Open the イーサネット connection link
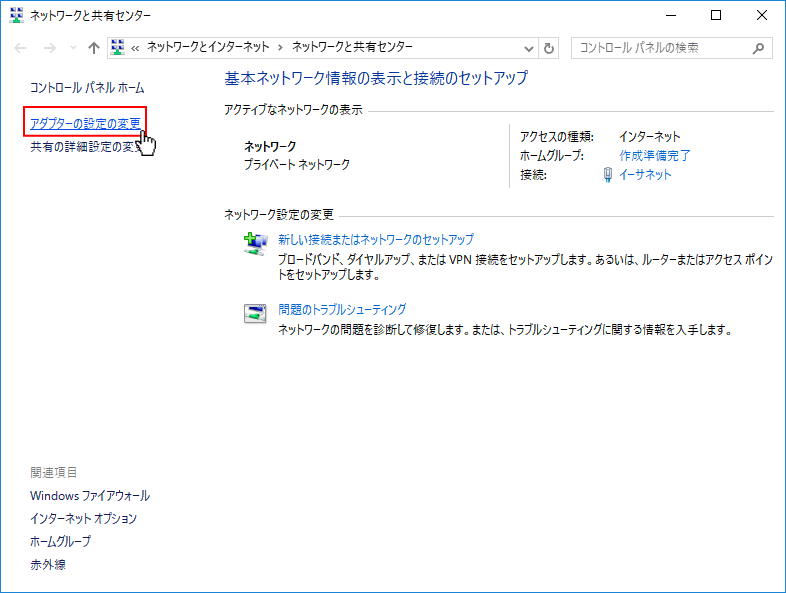The height and width of the screenshot is (593, 786). point(645,174)
